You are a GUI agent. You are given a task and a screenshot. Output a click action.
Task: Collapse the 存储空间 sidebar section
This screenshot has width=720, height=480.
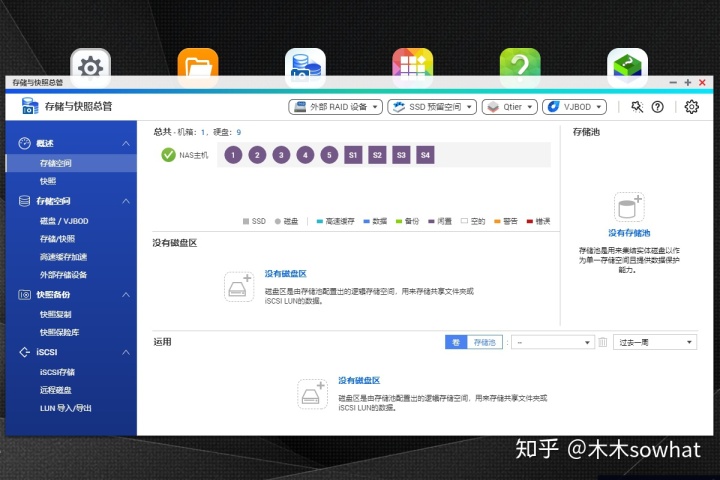(x=126, y=201)
